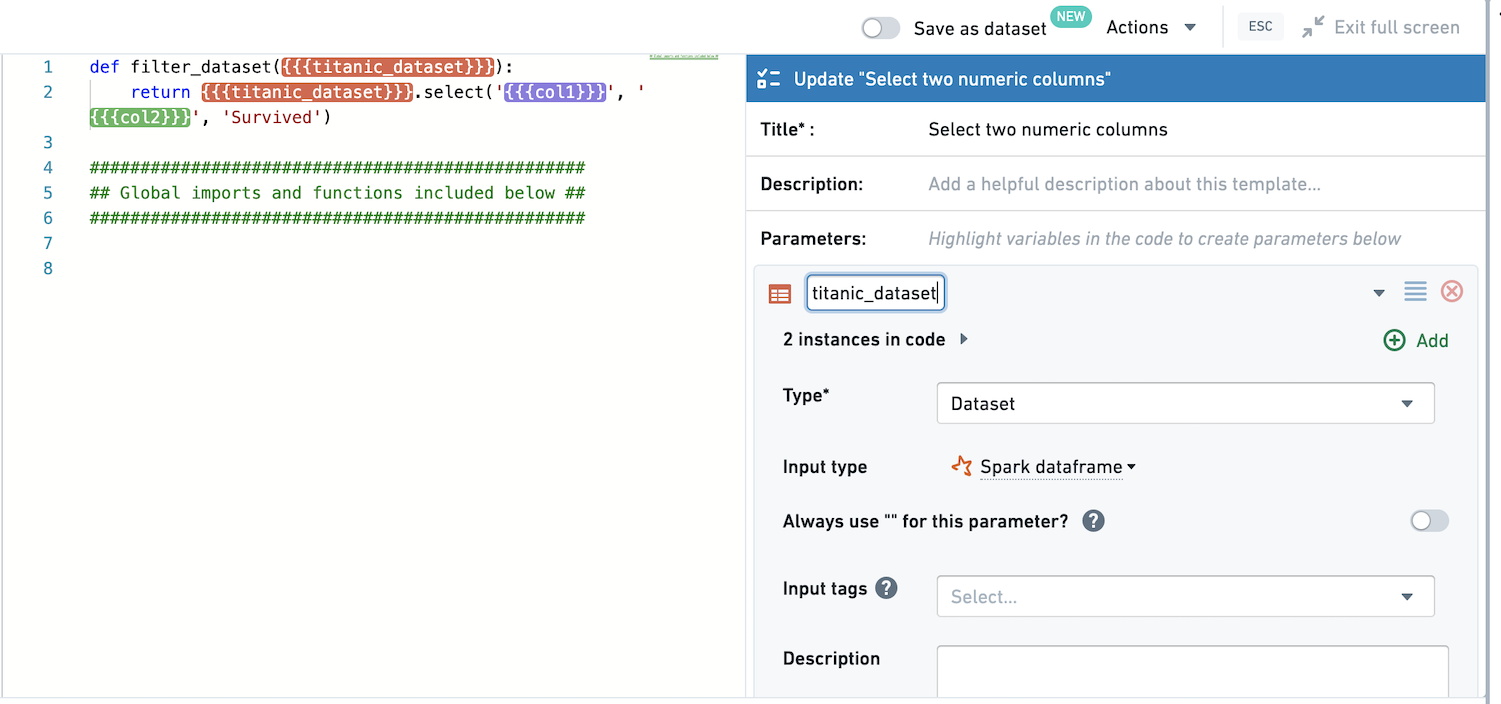Click the exit full screen arrows icon
Screen dimensions: 1501x704
(1312, 28)
